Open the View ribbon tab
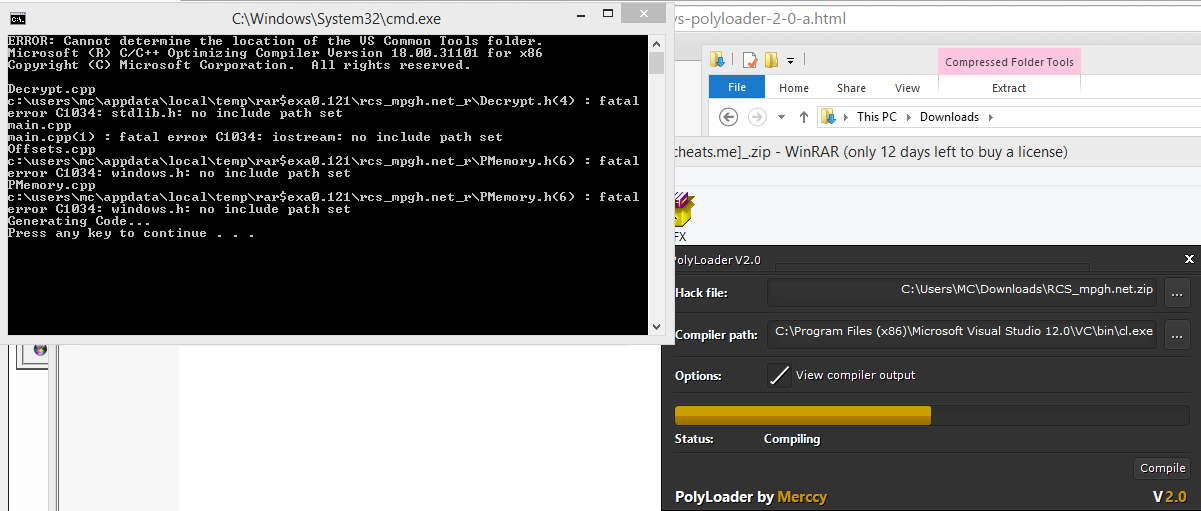The height and width of the screenshot is (511, 1201). click(x=908, y=88)
